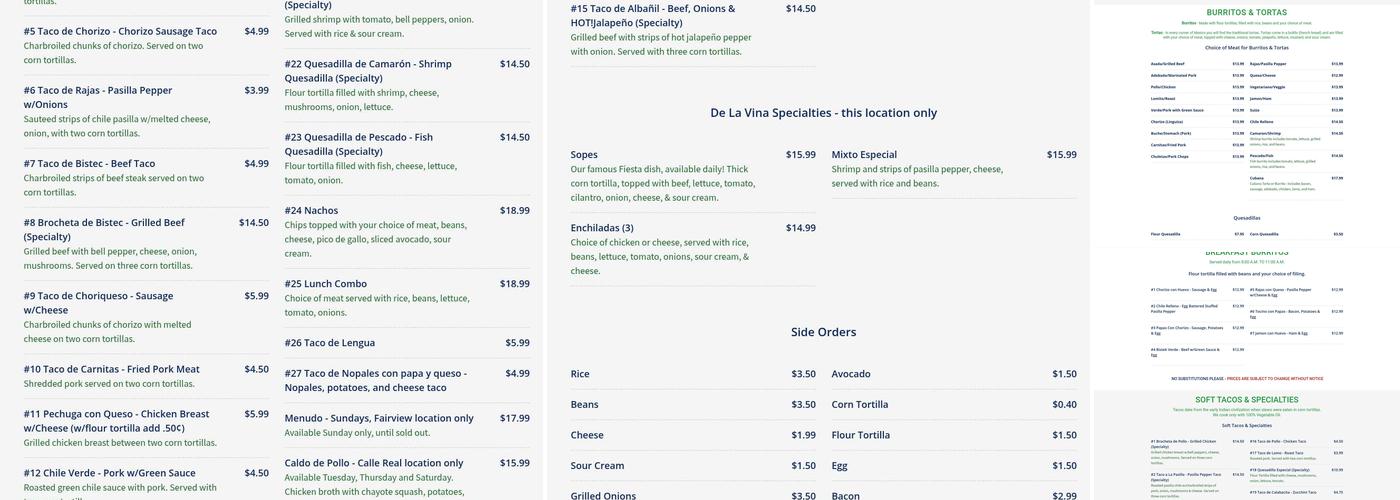Select the Corn Tortilla side order
The image size is (1400, 500).
pyautogui.click(x=859, y=405)
